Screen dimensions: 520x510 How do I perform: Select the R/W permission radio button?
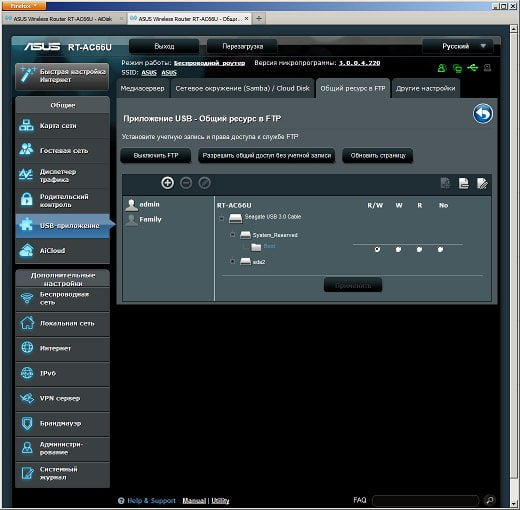tap(377, 249)
